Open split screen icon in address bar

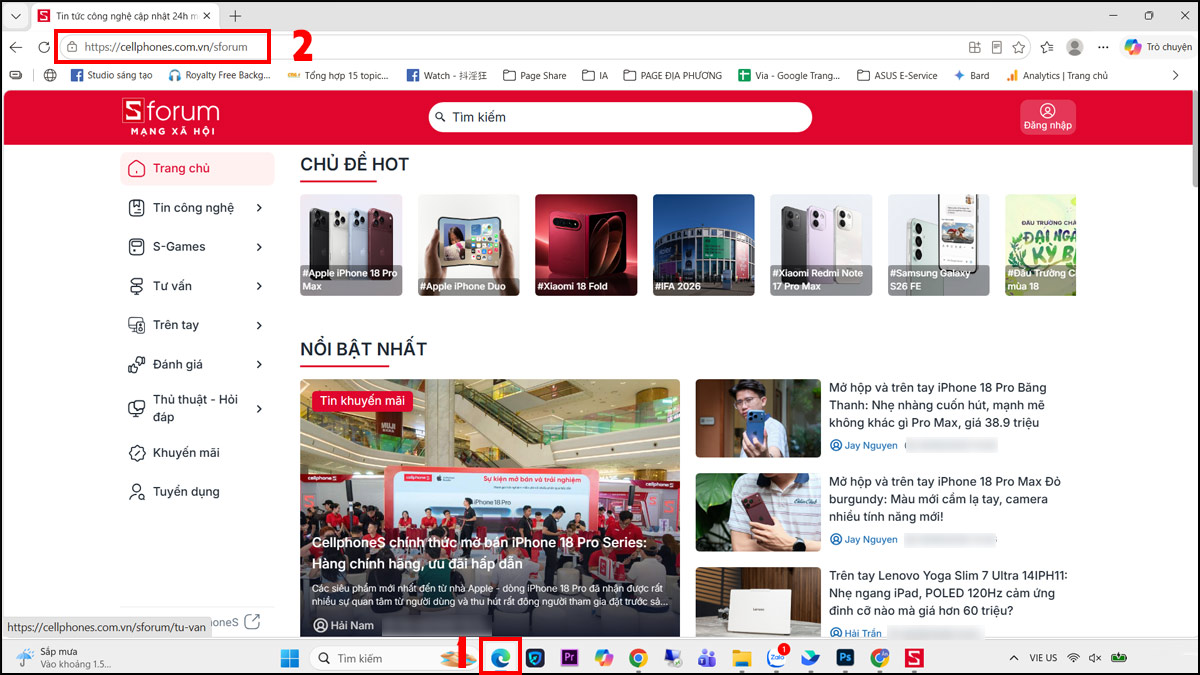tap(975, 47)
